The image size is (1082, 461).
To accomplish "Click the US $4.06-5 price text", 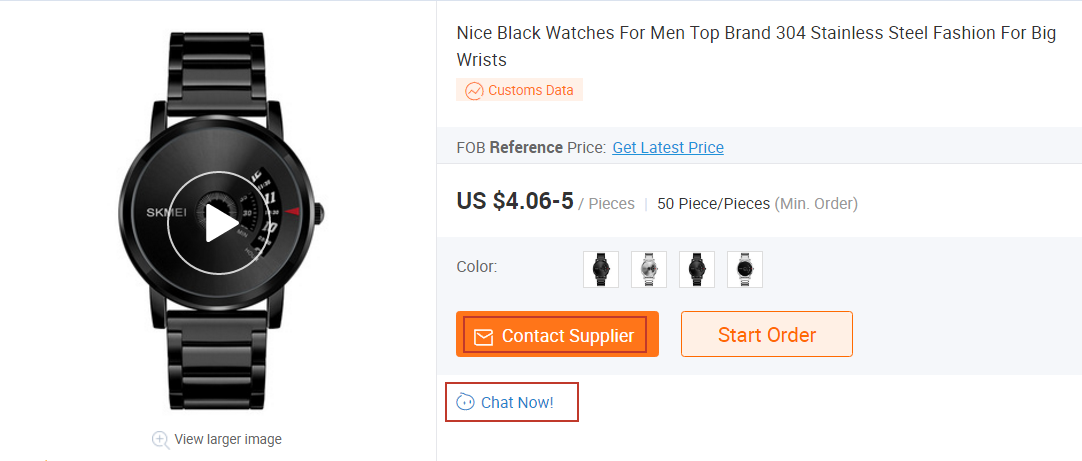I will [x=515, y=202].
